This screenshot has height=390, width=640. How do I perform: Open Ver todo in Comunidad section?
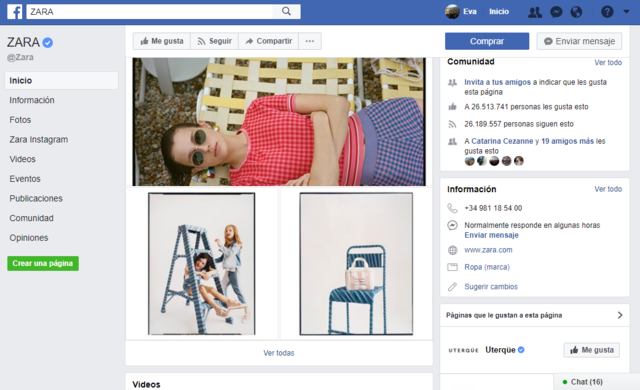pyautogui.click(x=608, y=62)
